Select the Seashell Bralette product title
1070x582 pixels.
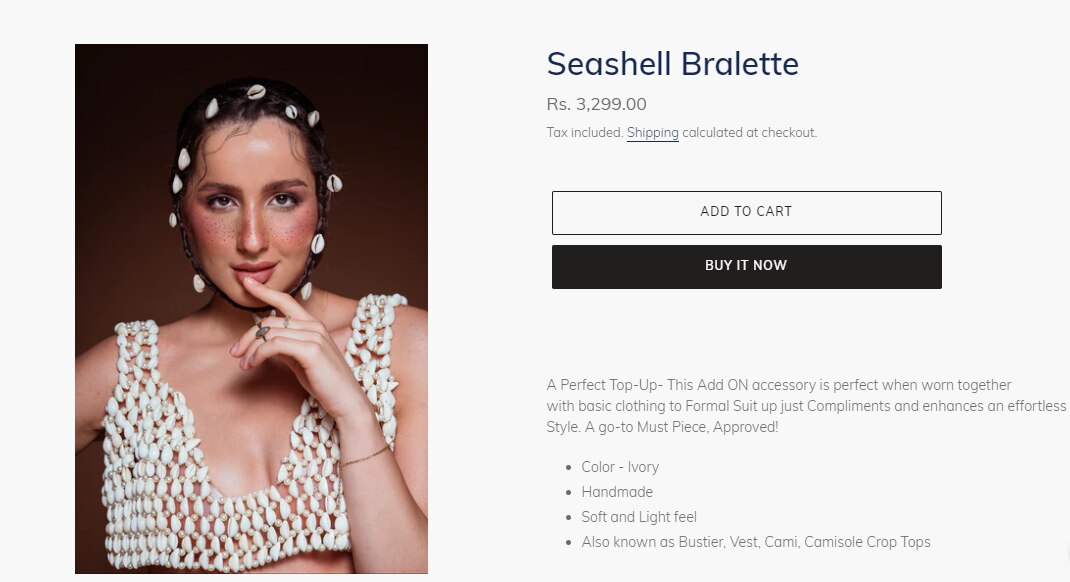pyautogui.click(x=672, y=64)
